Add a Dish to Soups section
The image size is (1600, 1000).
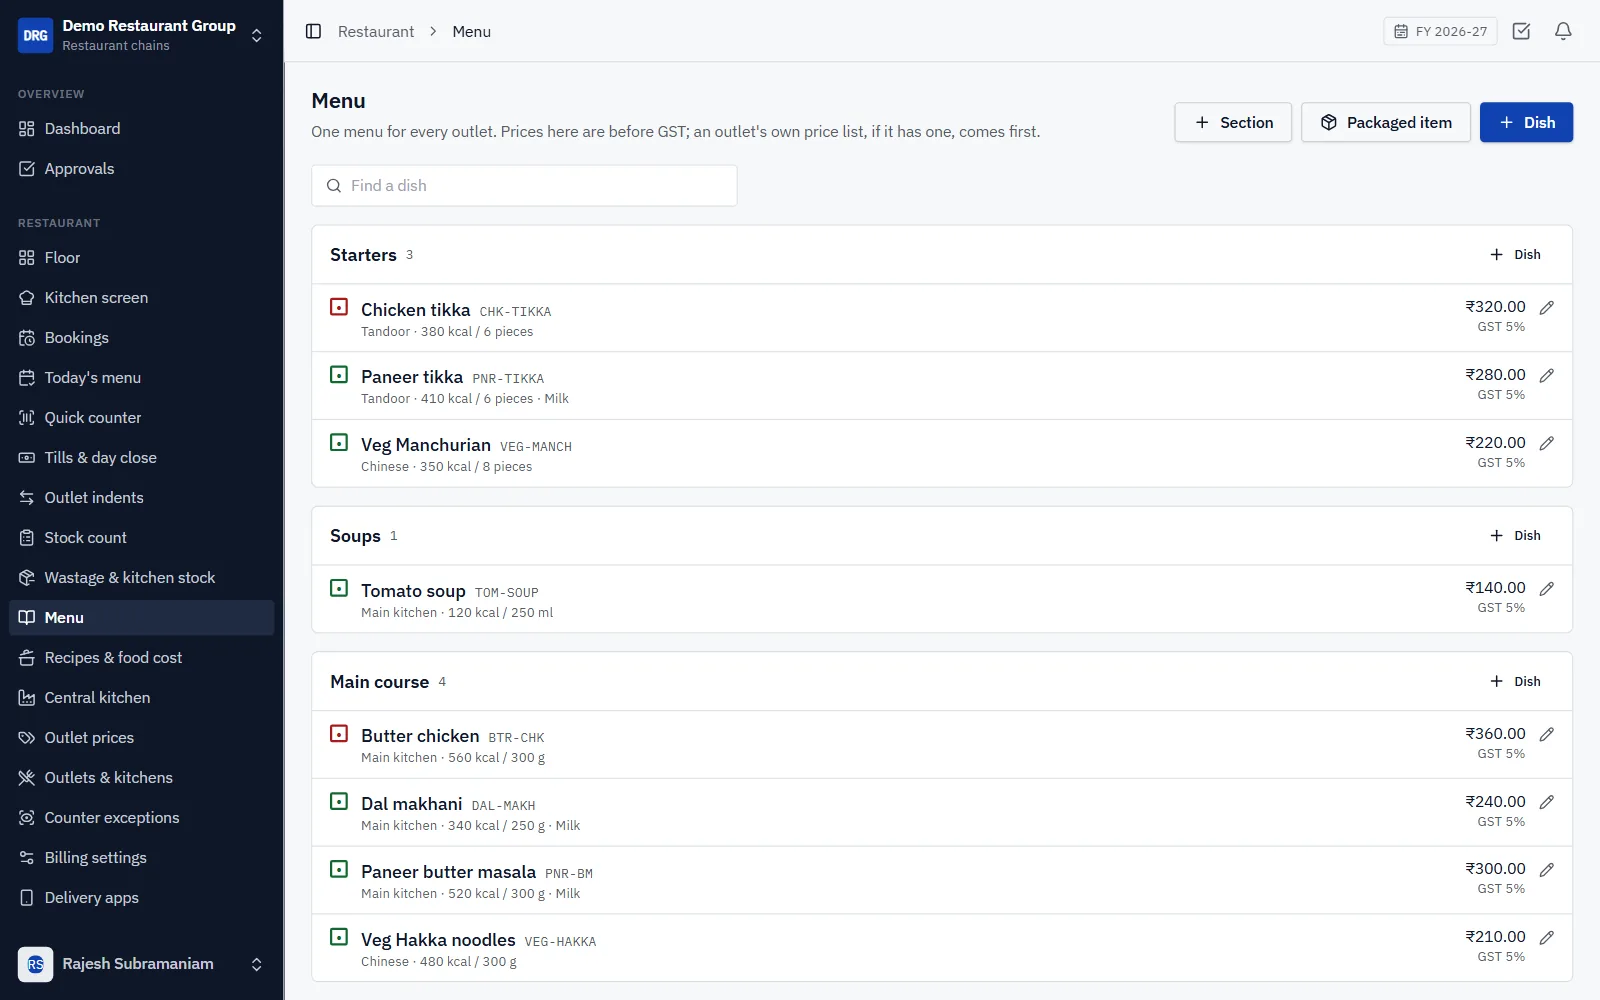[x=1515, y=536]
